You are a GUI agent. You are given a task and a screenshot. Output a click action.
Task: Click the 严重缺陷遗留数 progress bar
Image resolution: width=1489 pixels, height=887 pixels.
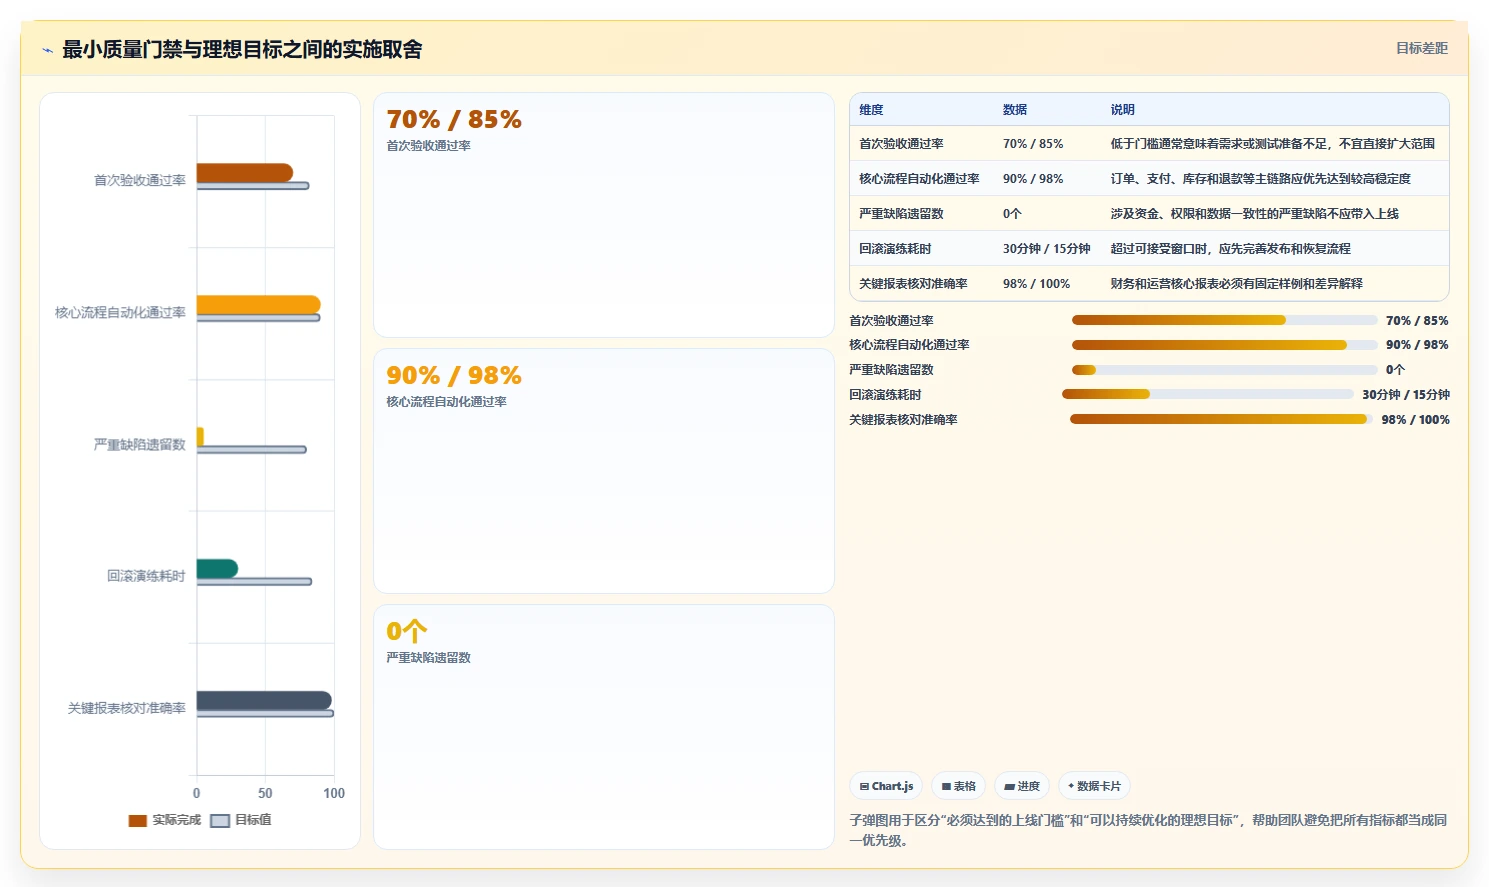pyautogui.click(x=1224, y=370)
